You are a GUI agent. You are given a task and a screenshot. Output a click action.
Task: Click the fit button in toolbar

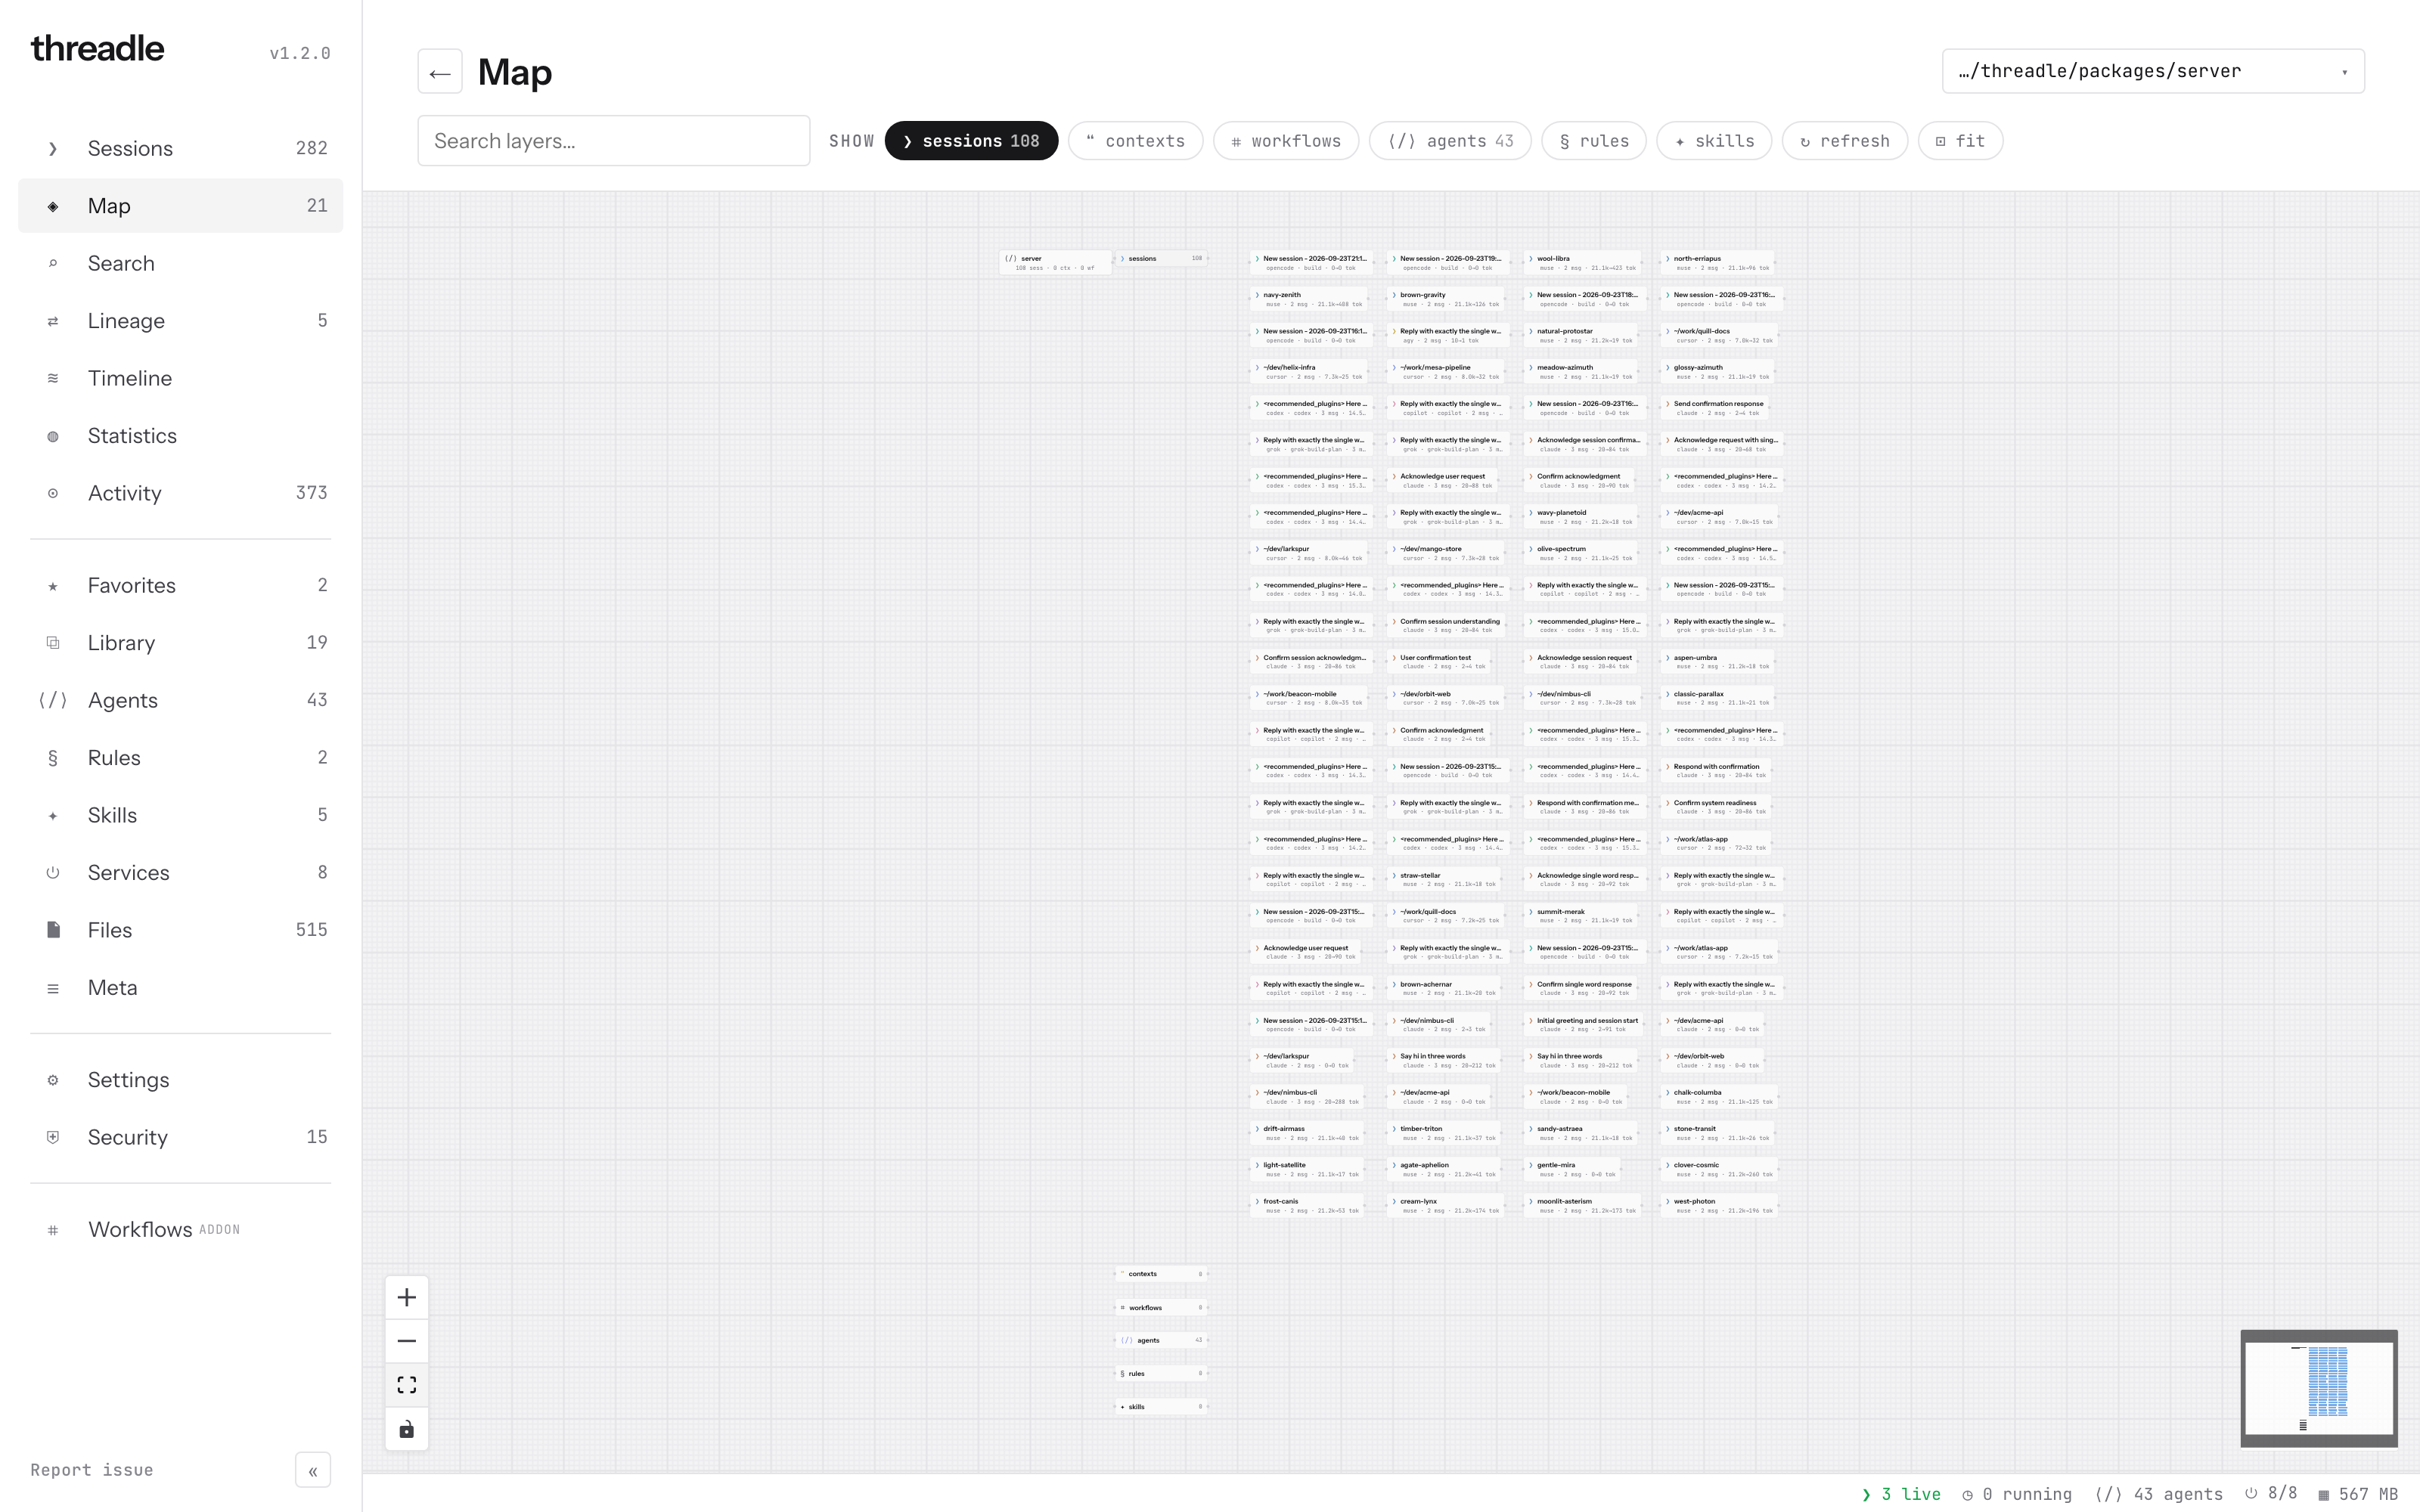click(x=1960, y=141)
